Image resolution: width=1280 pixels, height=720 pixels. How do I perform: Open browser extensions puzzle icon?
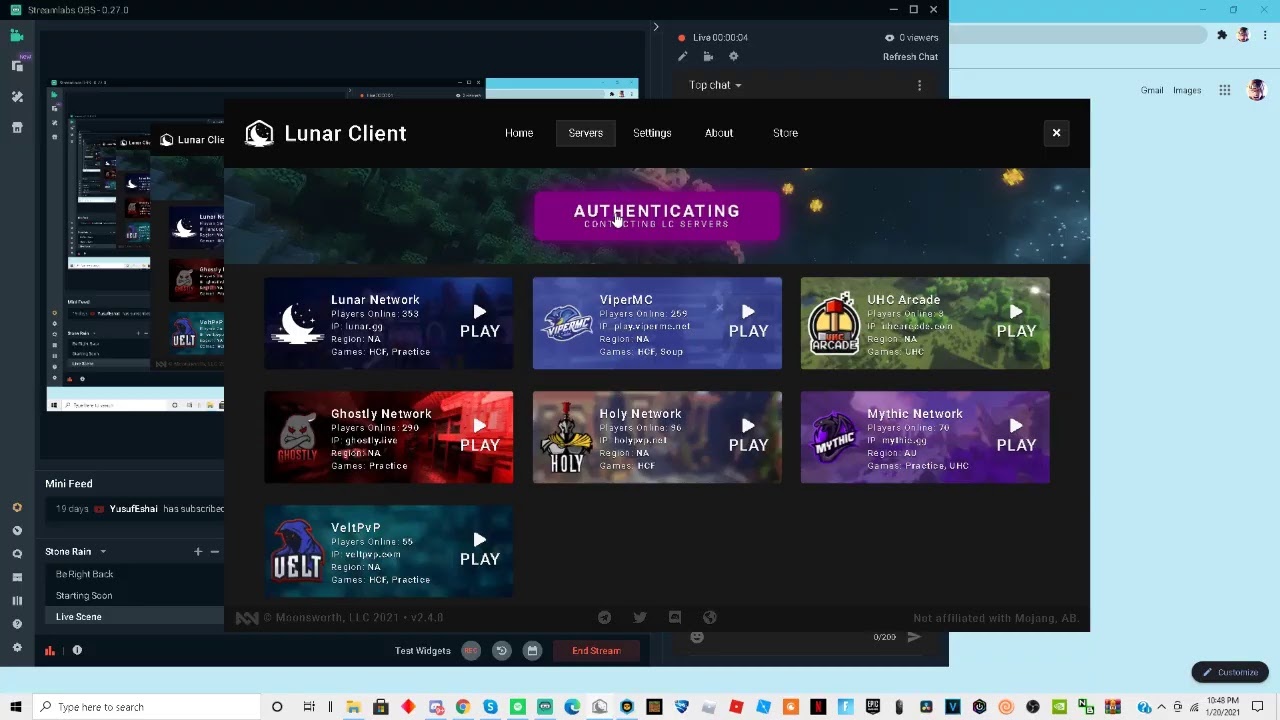pyautogui.click(x=1222, y=35)
